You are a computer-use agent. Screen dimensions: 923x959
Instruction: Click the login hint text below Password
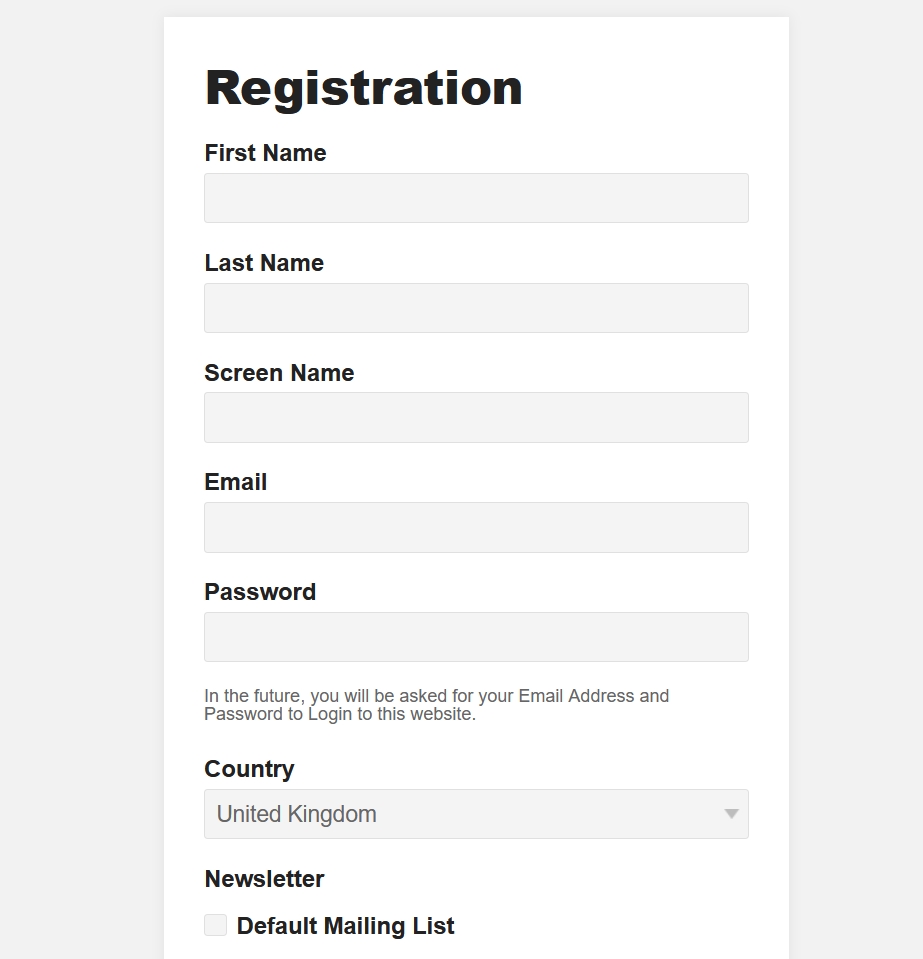pos(436,705)
